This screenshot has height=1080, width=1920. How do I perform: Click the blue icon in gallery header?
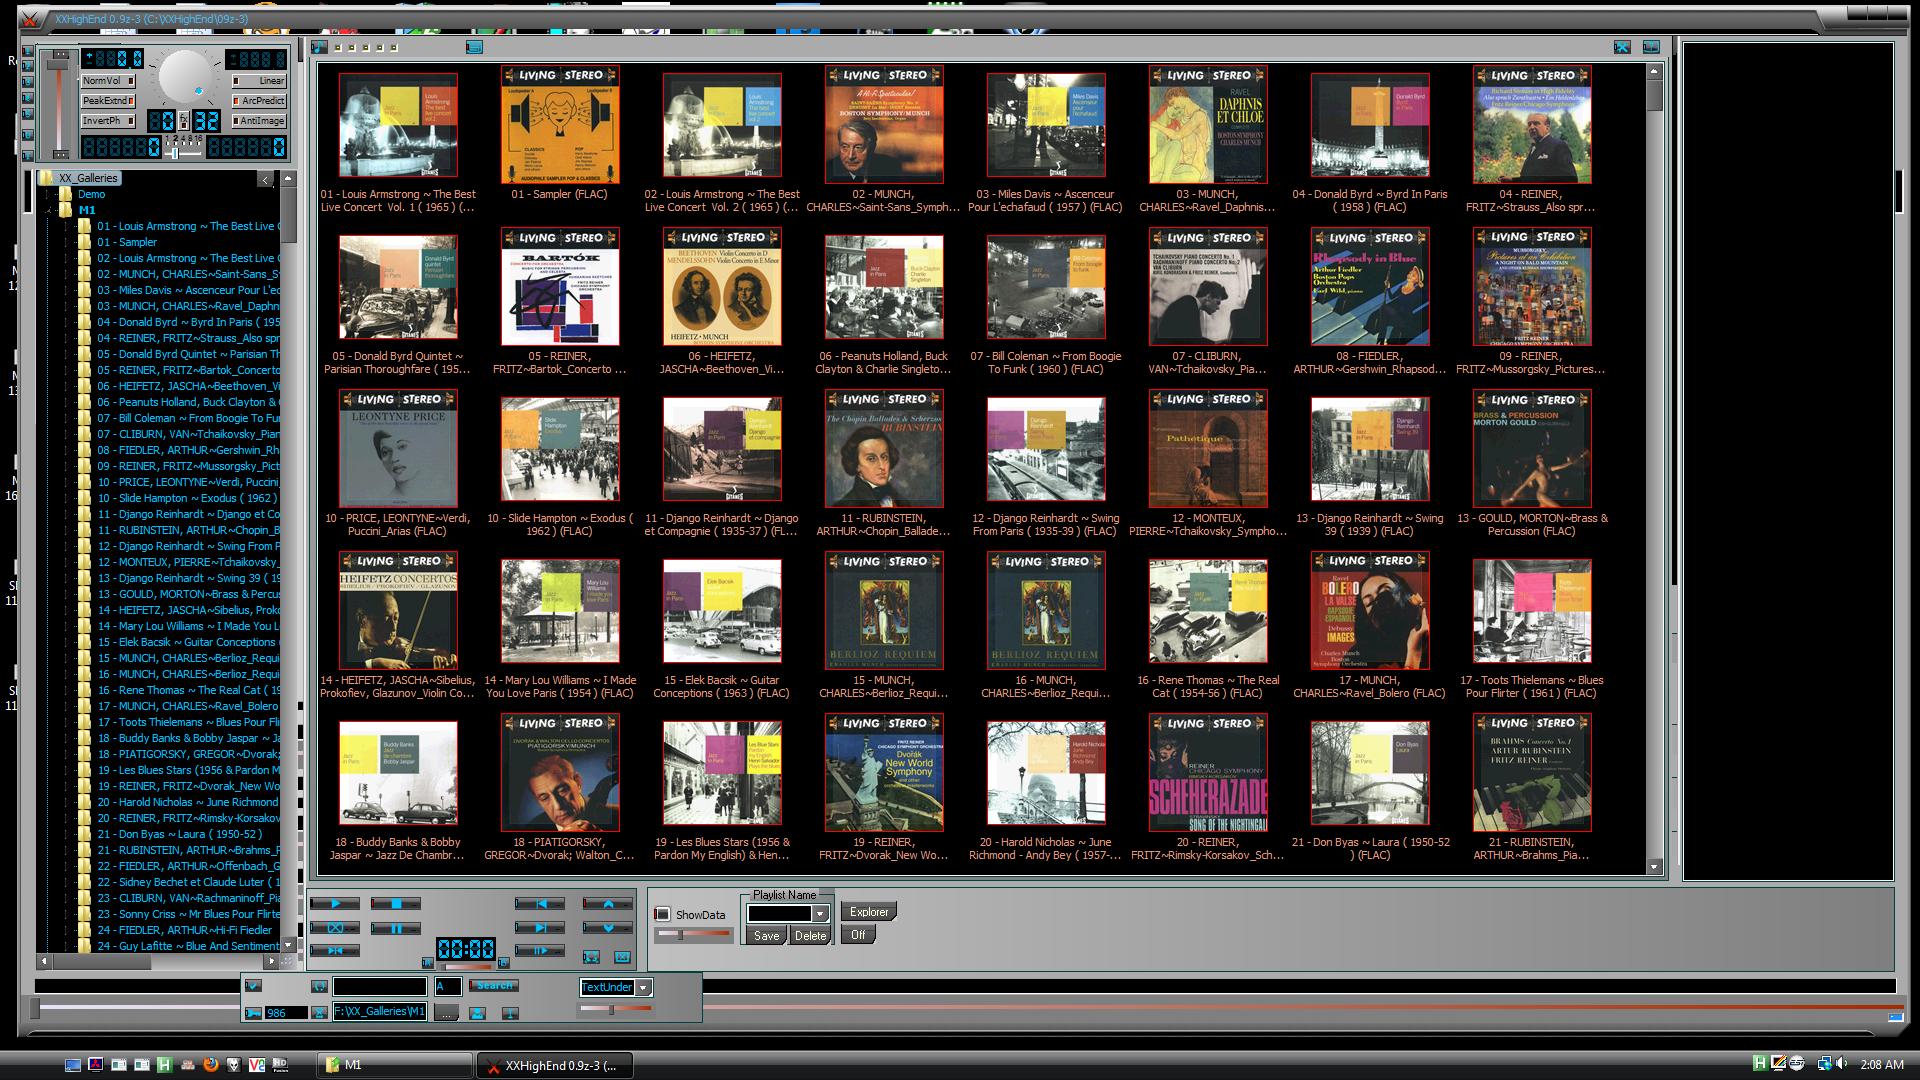(474, 47)
